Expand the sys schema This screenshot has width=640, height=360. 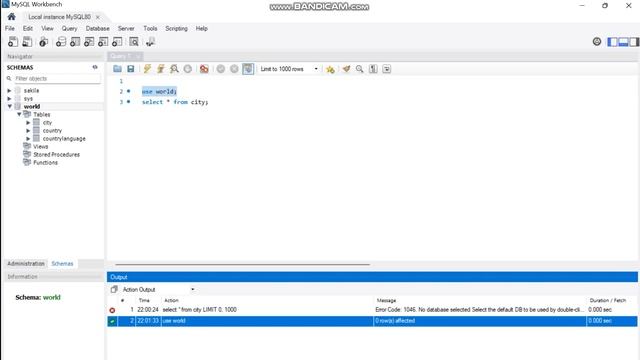tap(9, 99)
